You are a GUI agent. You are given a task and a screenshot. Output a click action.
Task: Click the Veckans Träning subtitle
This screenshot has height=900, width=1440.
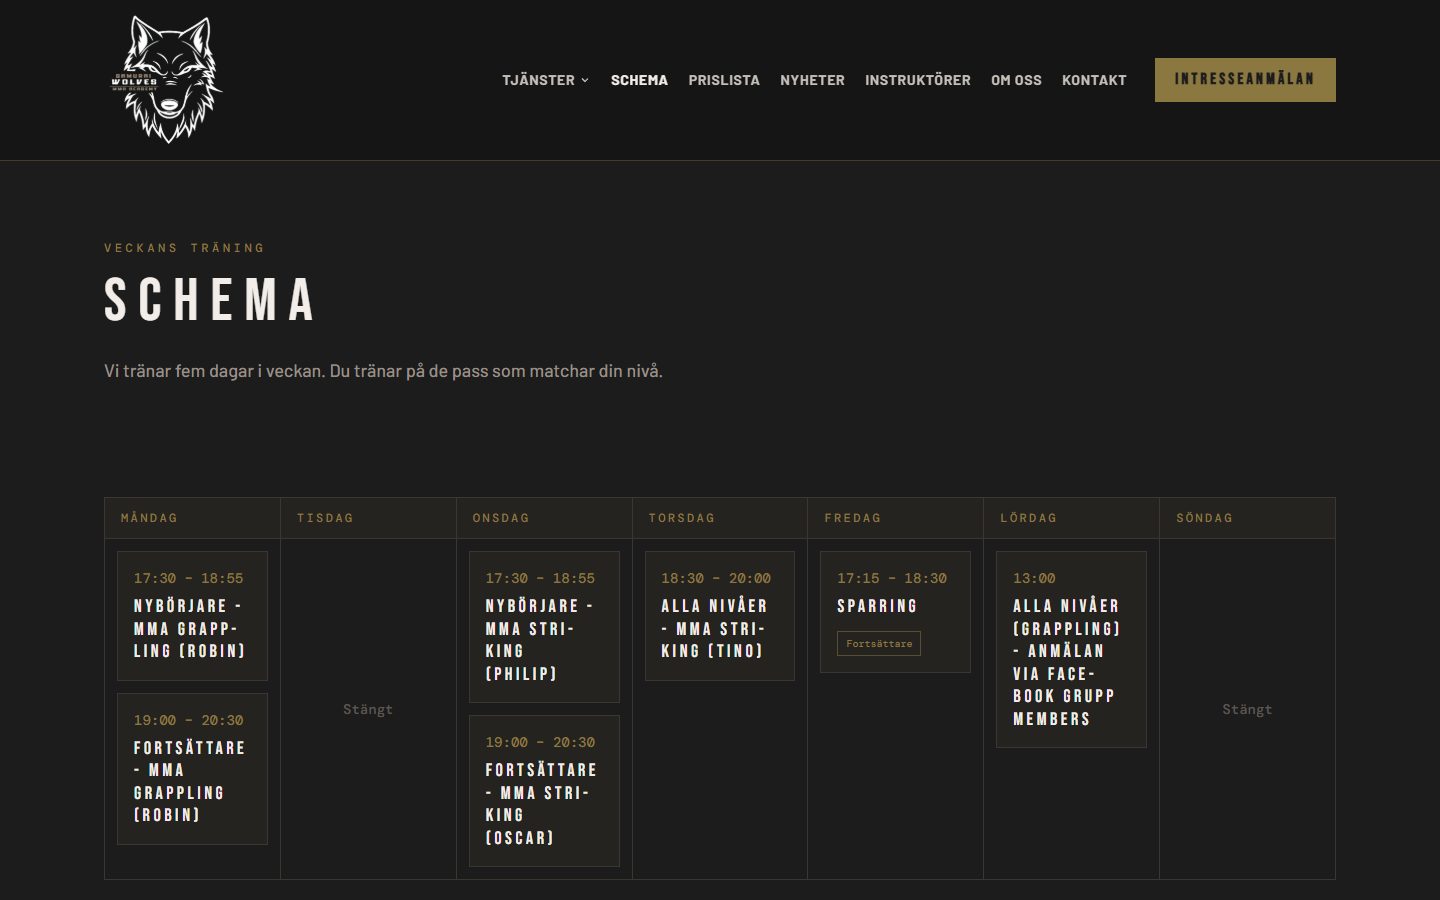pos(185,248)
